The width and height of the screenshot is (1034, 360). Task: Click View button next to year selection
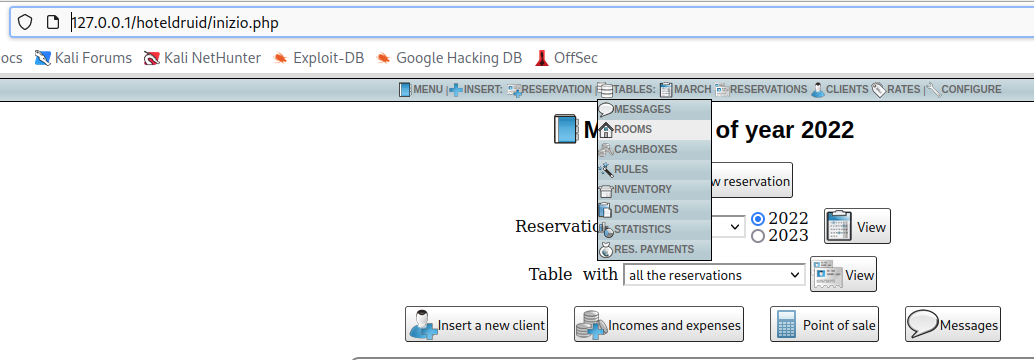pos(857,226)
